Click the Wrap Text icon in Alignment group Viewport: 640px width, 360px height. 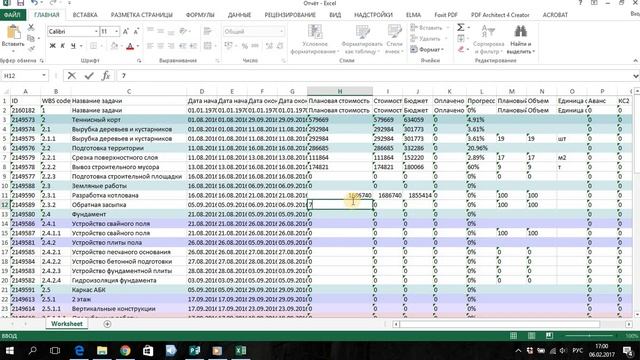pyautogui.click(x=208, y=31)
